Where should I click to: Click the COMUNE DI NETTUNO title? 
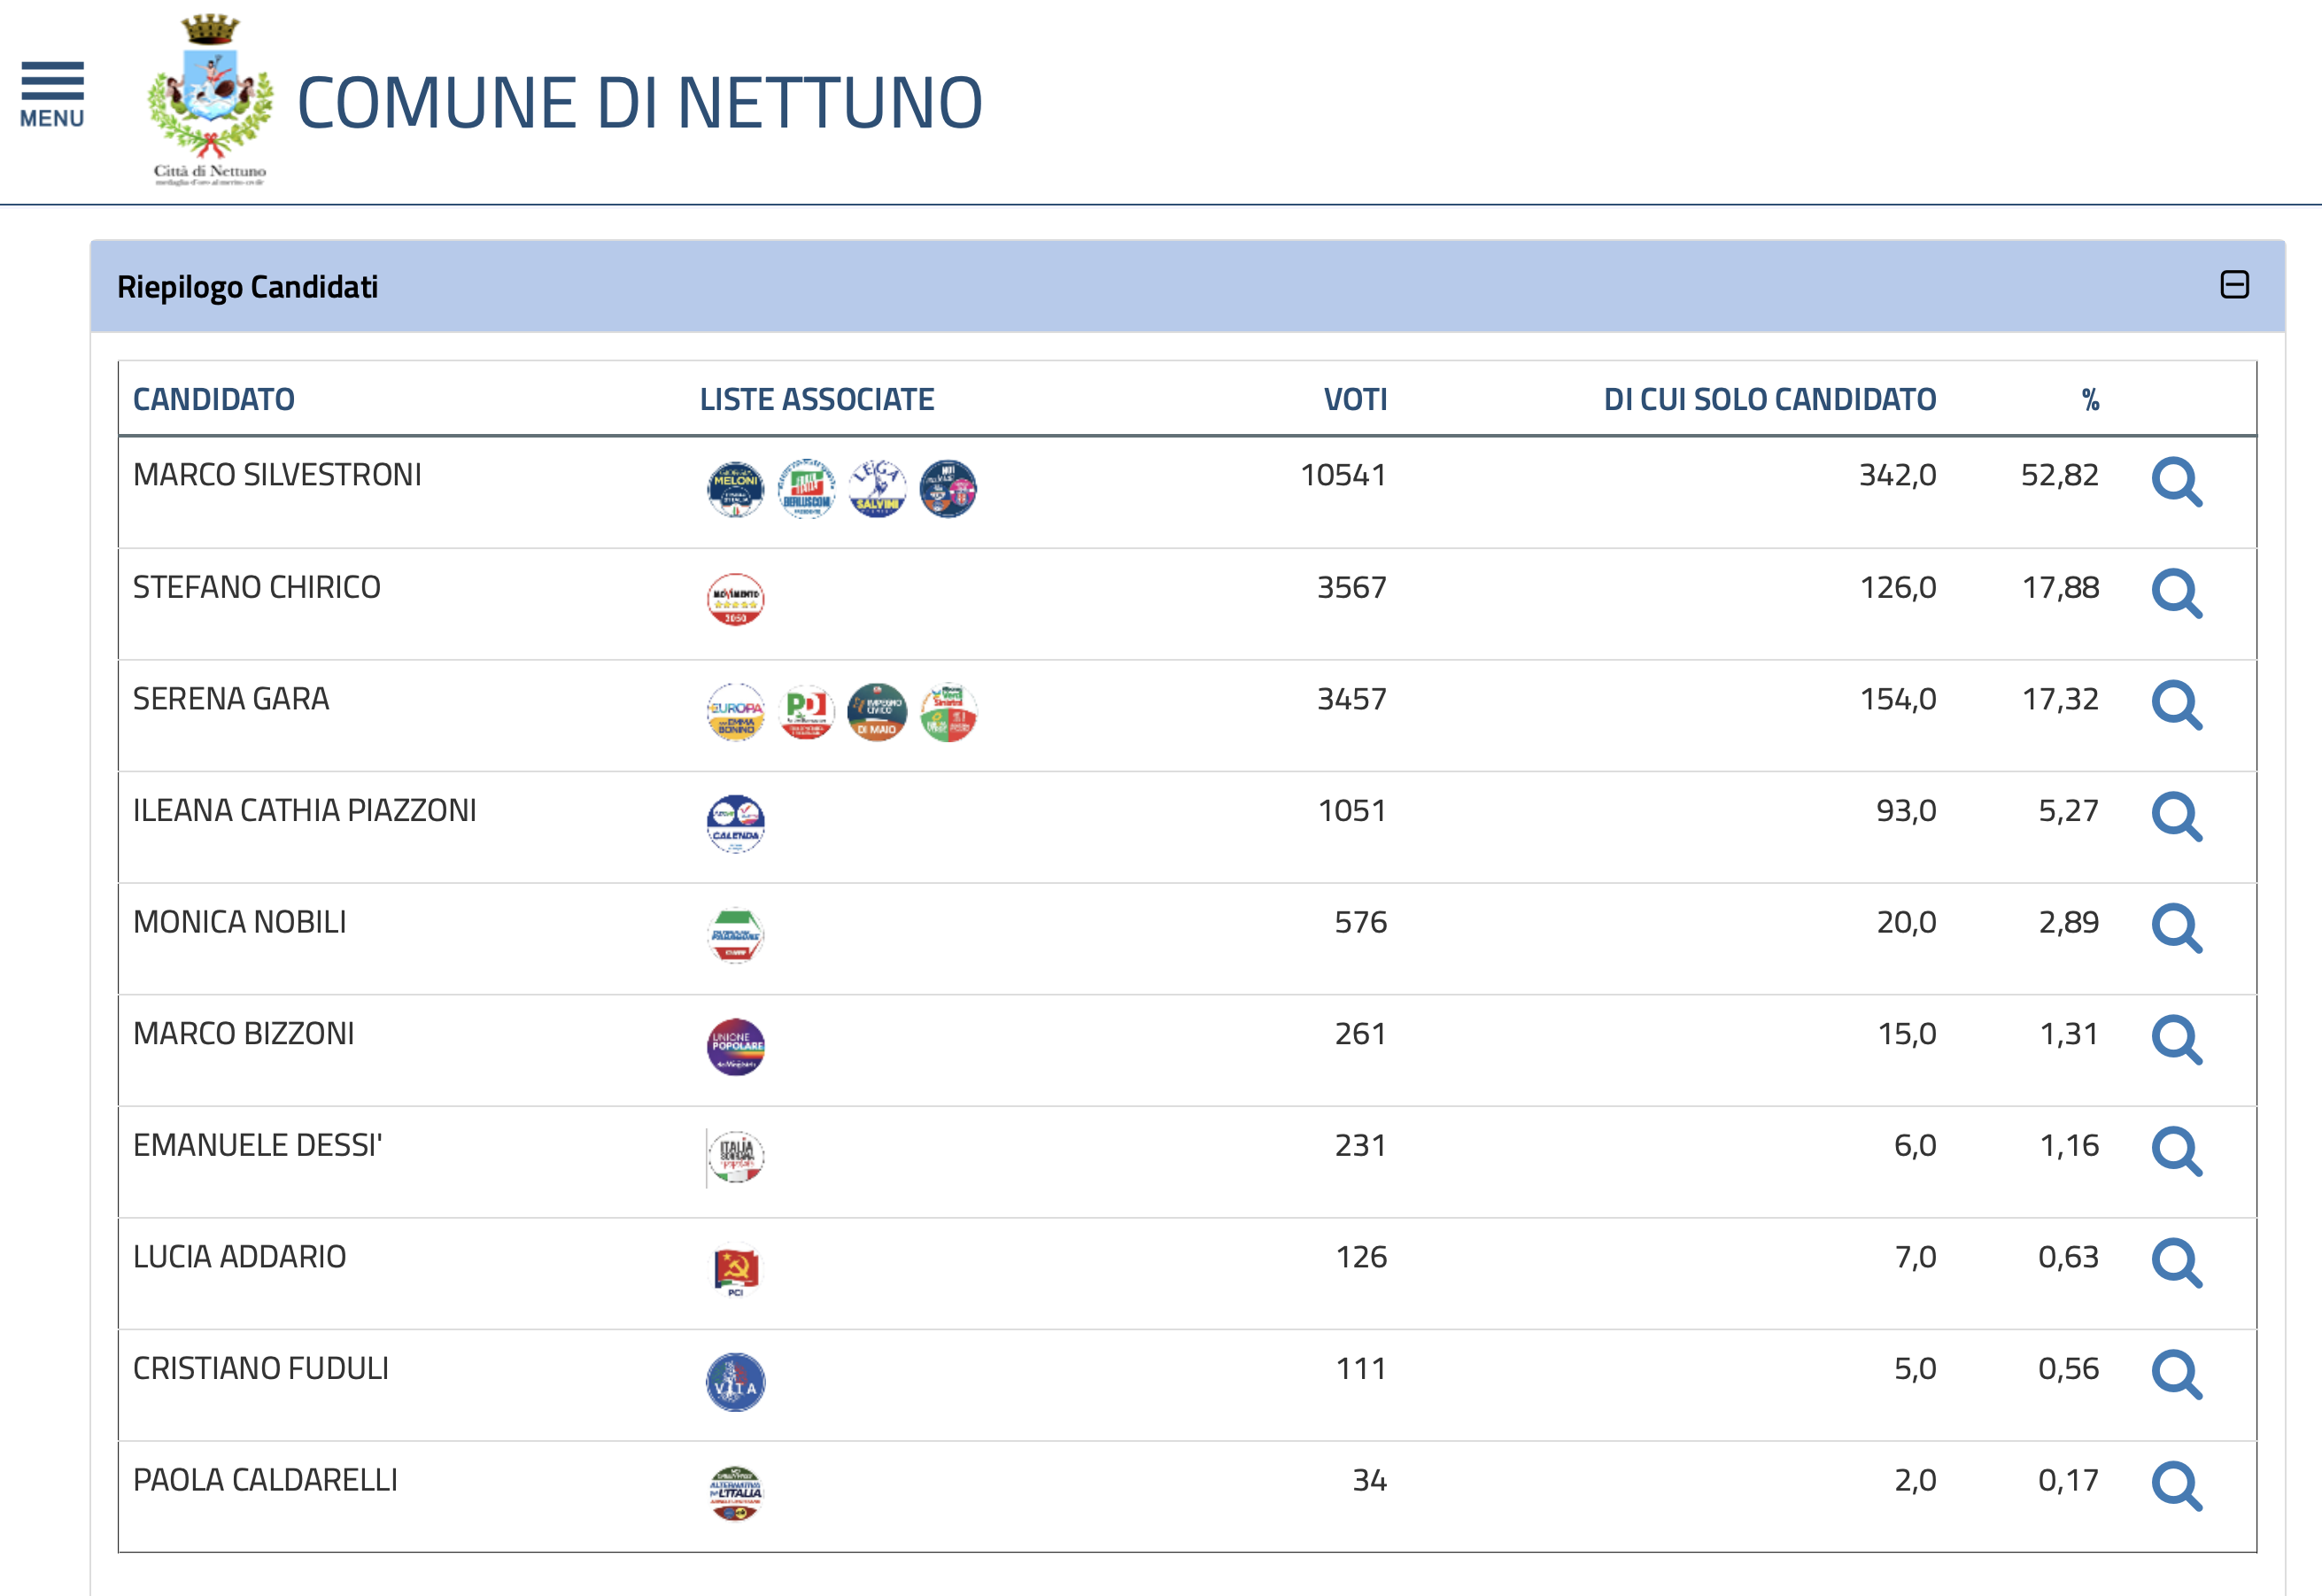point(640,102)
